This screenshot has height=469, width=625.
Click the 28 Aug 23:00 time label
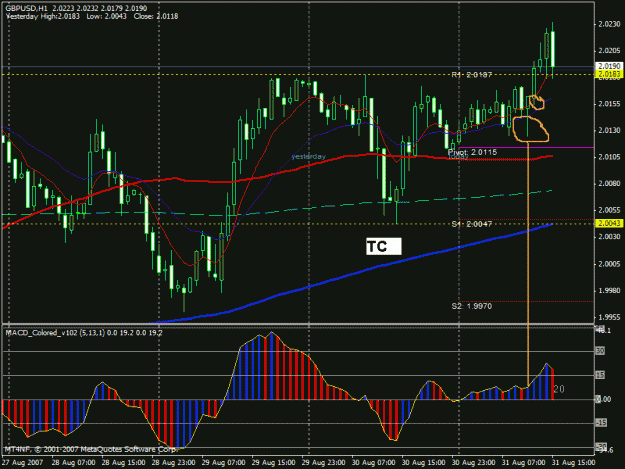(173, 463)
